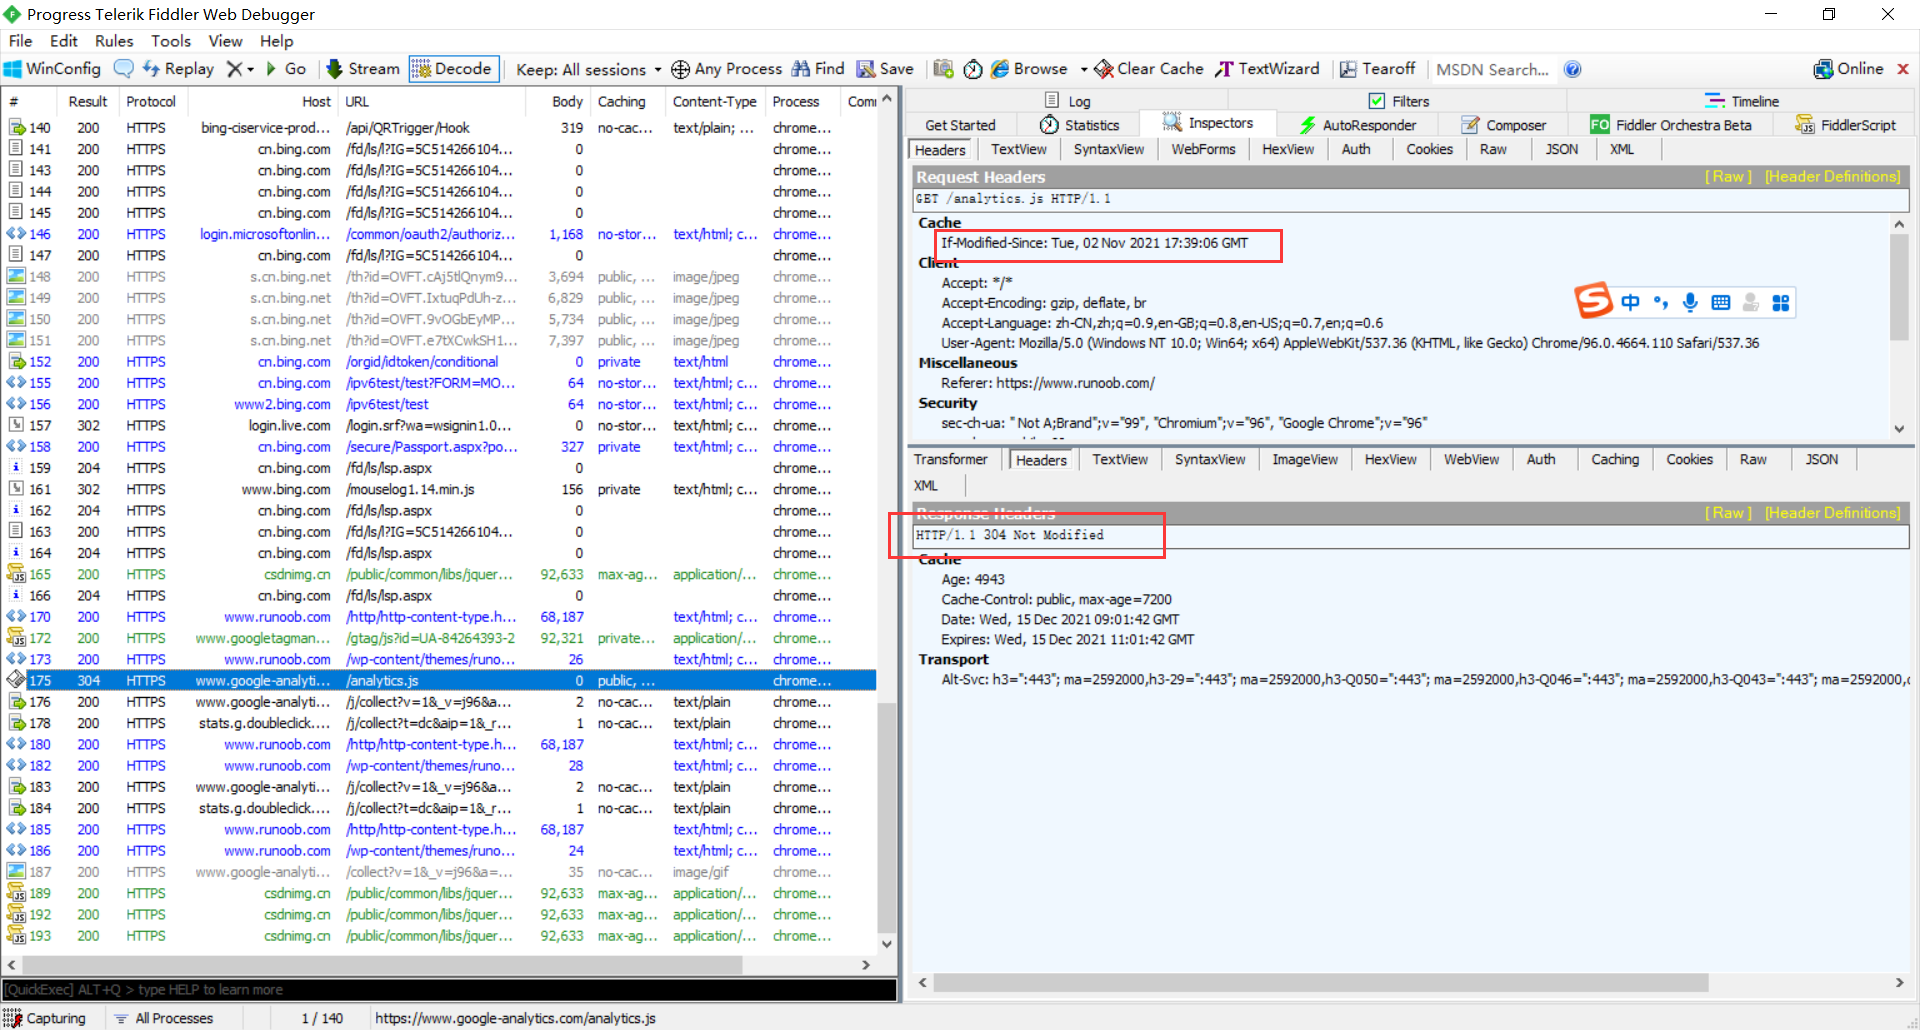Click Raw link in Request Headers
Screen dimensions: 1920x1030
(1728, 177)
